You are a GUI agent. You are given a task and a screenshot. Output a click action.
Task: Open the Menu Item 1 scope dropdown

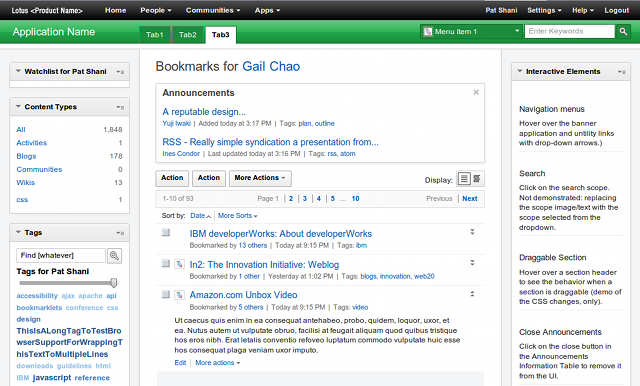471,31
